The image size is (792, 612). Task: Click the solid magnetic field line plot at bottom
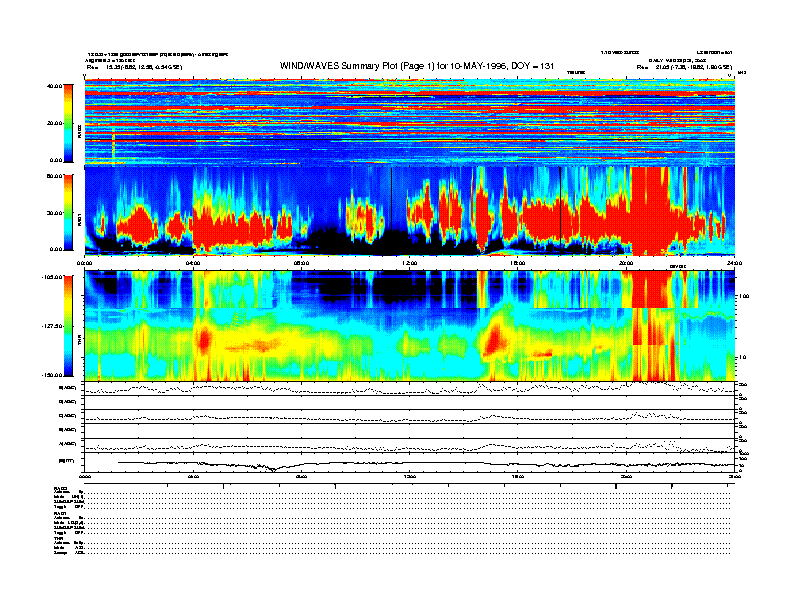pos(410,463)
